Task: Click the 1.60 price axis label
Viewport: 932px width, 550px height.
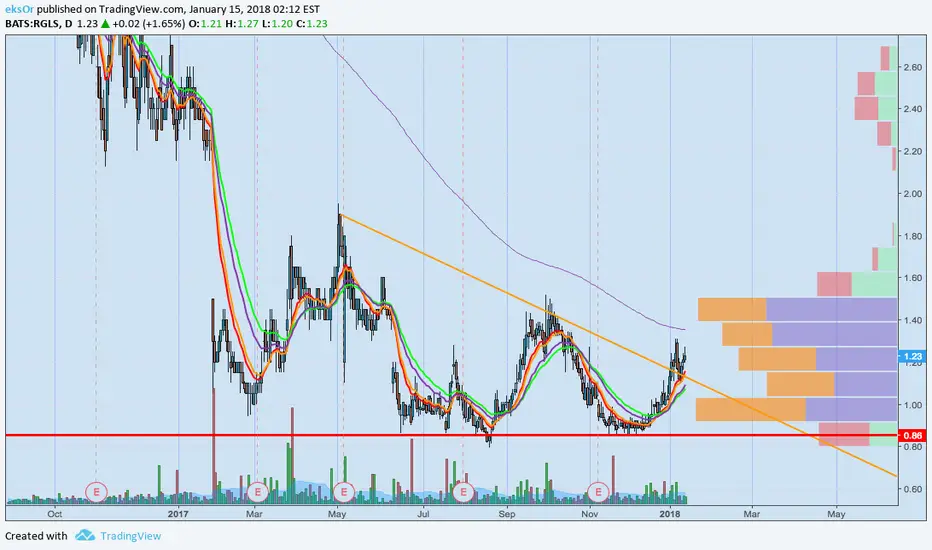Action: click(x=912, y=278)
